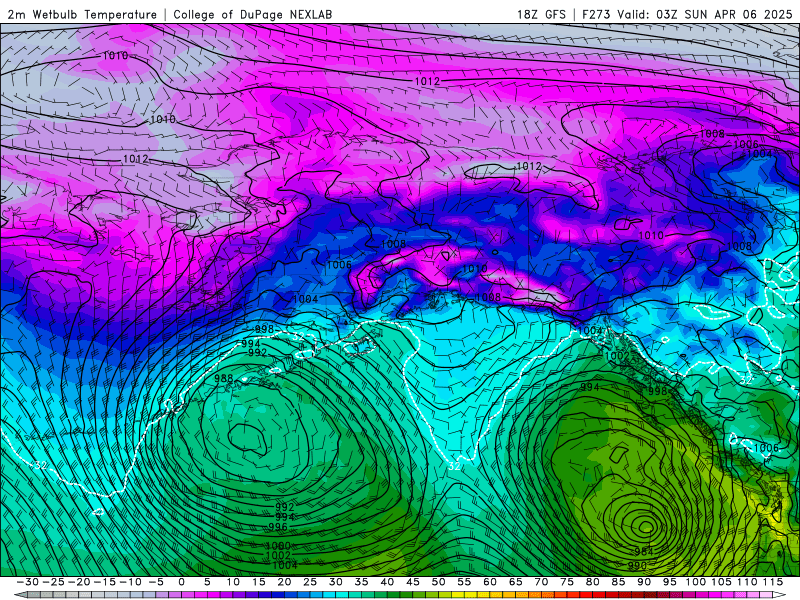Click the 35 value on the color scale
The image size is (800, 600).
pos(361,582)
